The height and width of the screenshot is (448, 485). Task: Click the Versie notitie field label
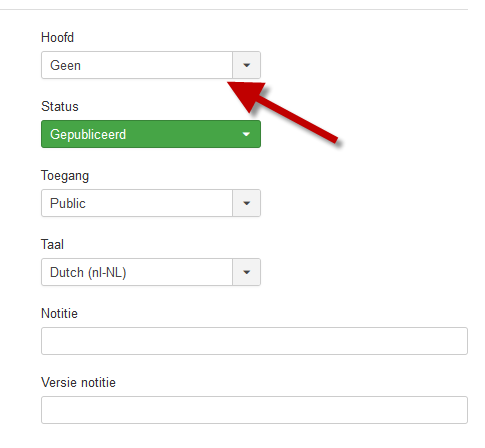(78, 382)
